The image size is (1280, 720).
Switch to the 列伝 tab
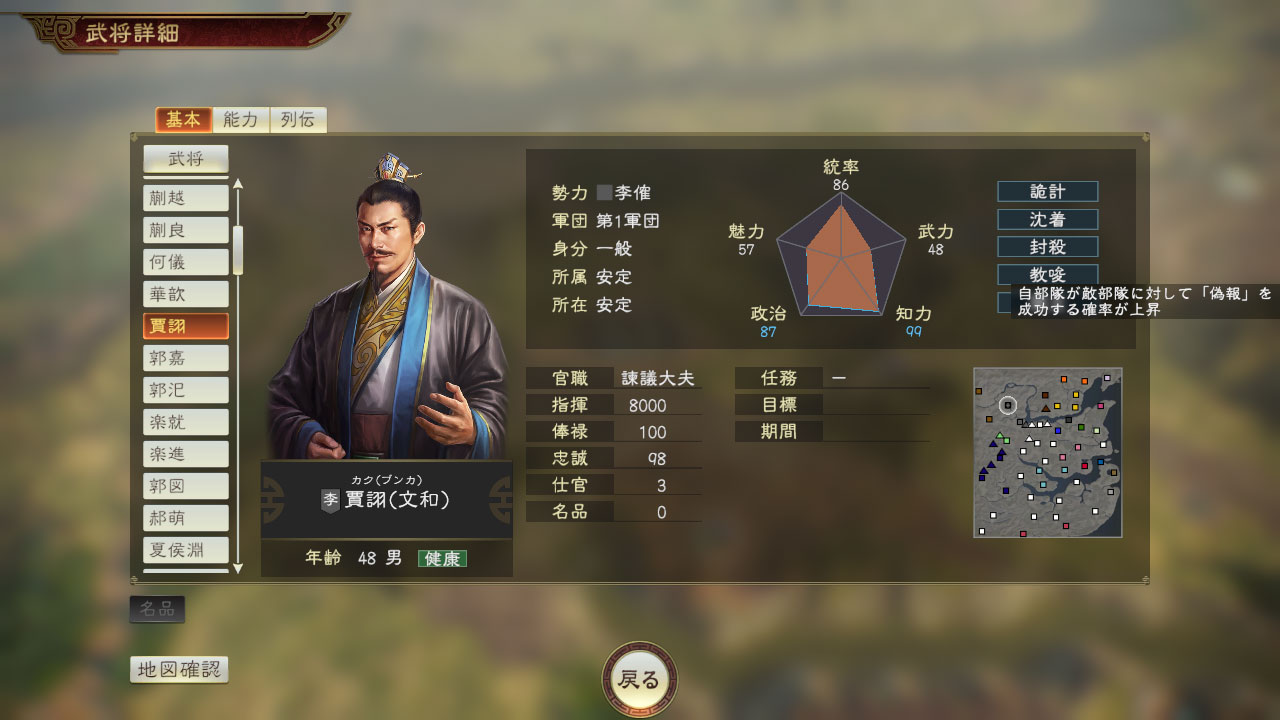click(297, 120)
